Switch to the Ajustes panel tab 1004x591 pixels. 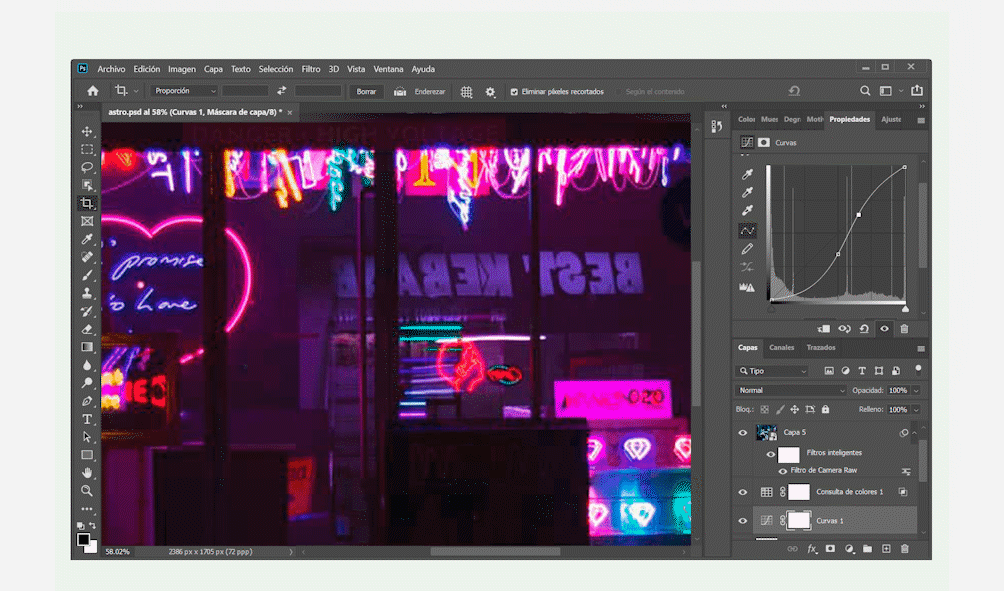(x=891, y=119)
